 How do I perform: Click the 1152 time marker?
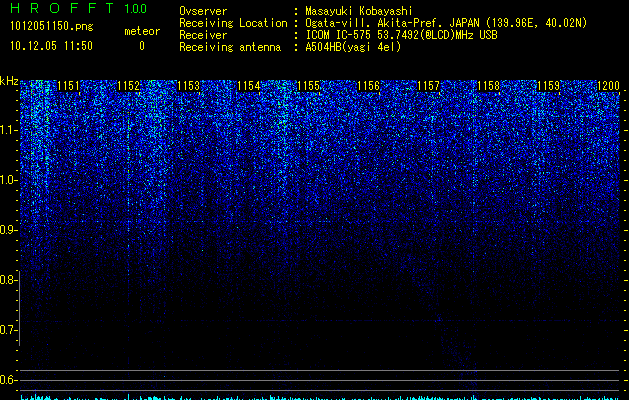pos(129,85)
